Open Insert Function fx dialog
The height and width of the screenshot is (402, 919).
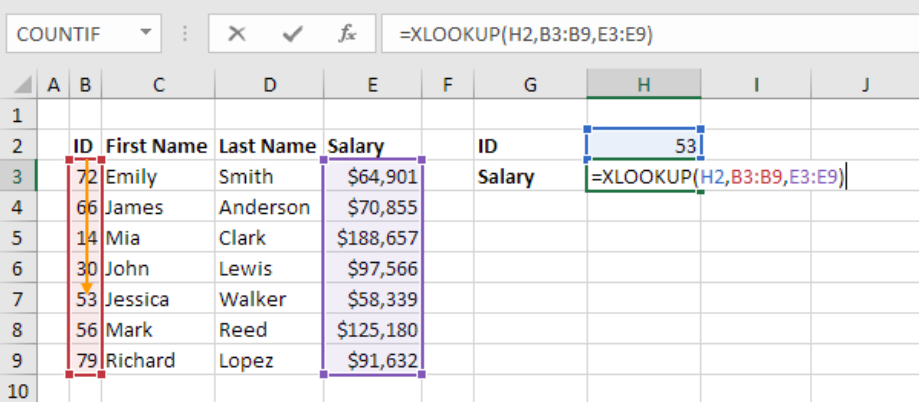coord(347,34)
